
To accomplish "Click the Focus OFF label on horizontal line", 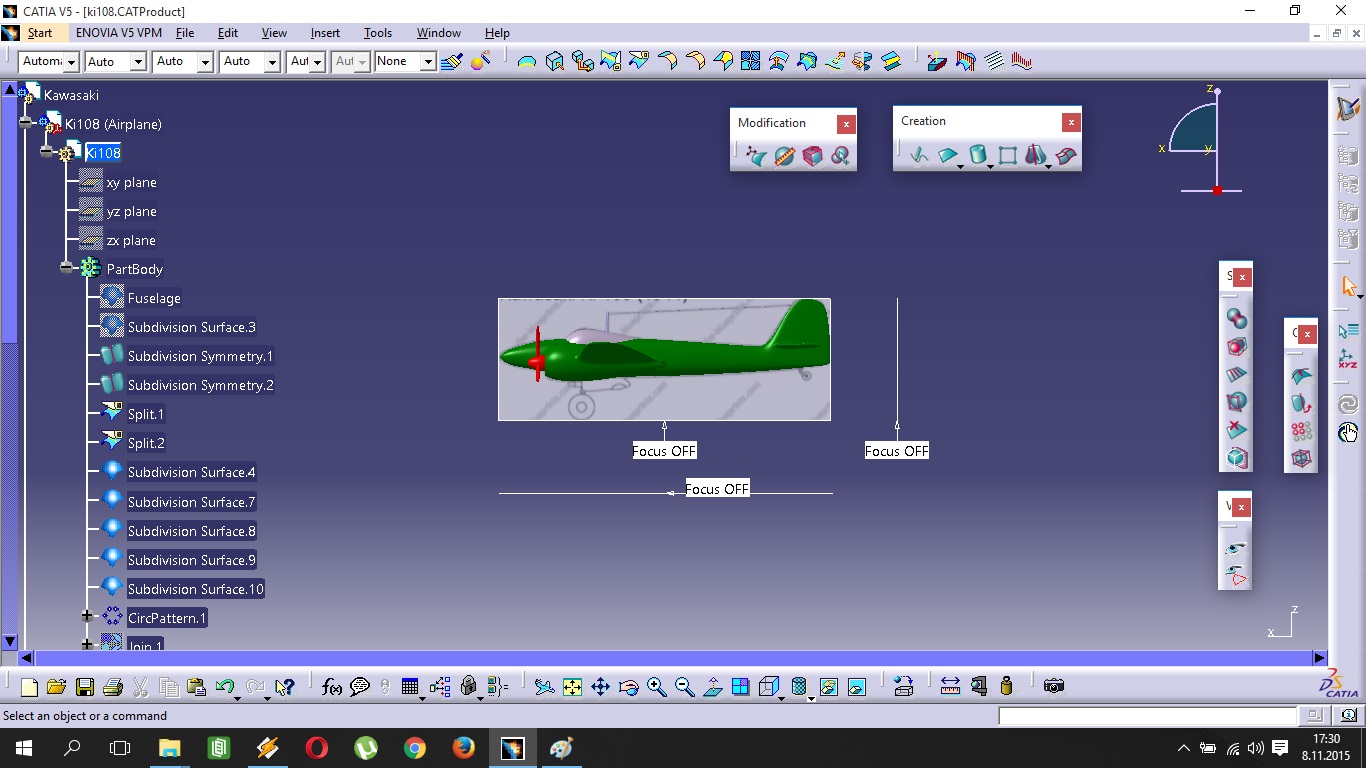I will coord(717,489).
